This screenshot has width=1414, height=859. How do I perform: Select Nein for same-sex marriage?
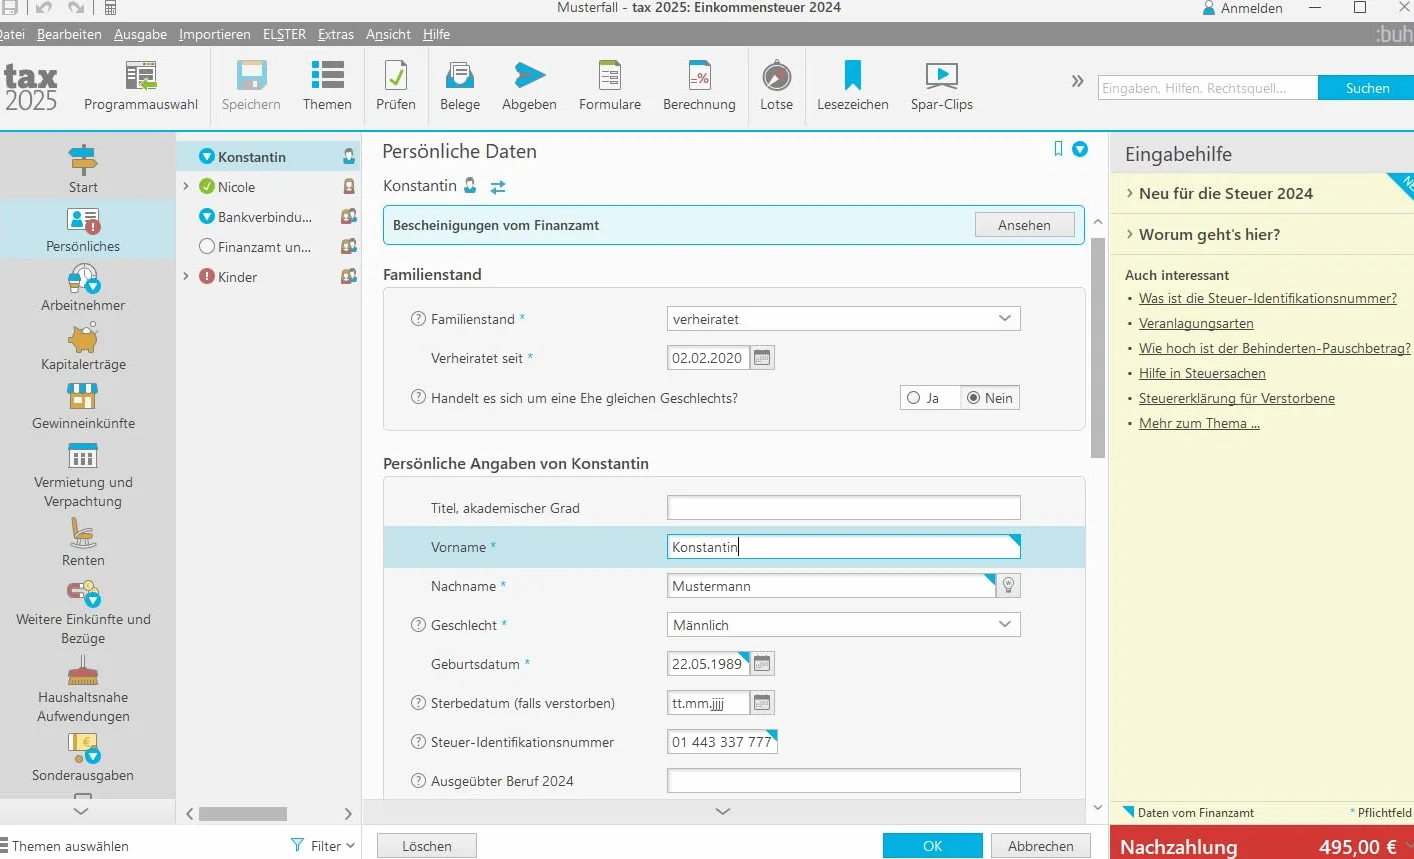pyautogui.click(x=990, y=398)
